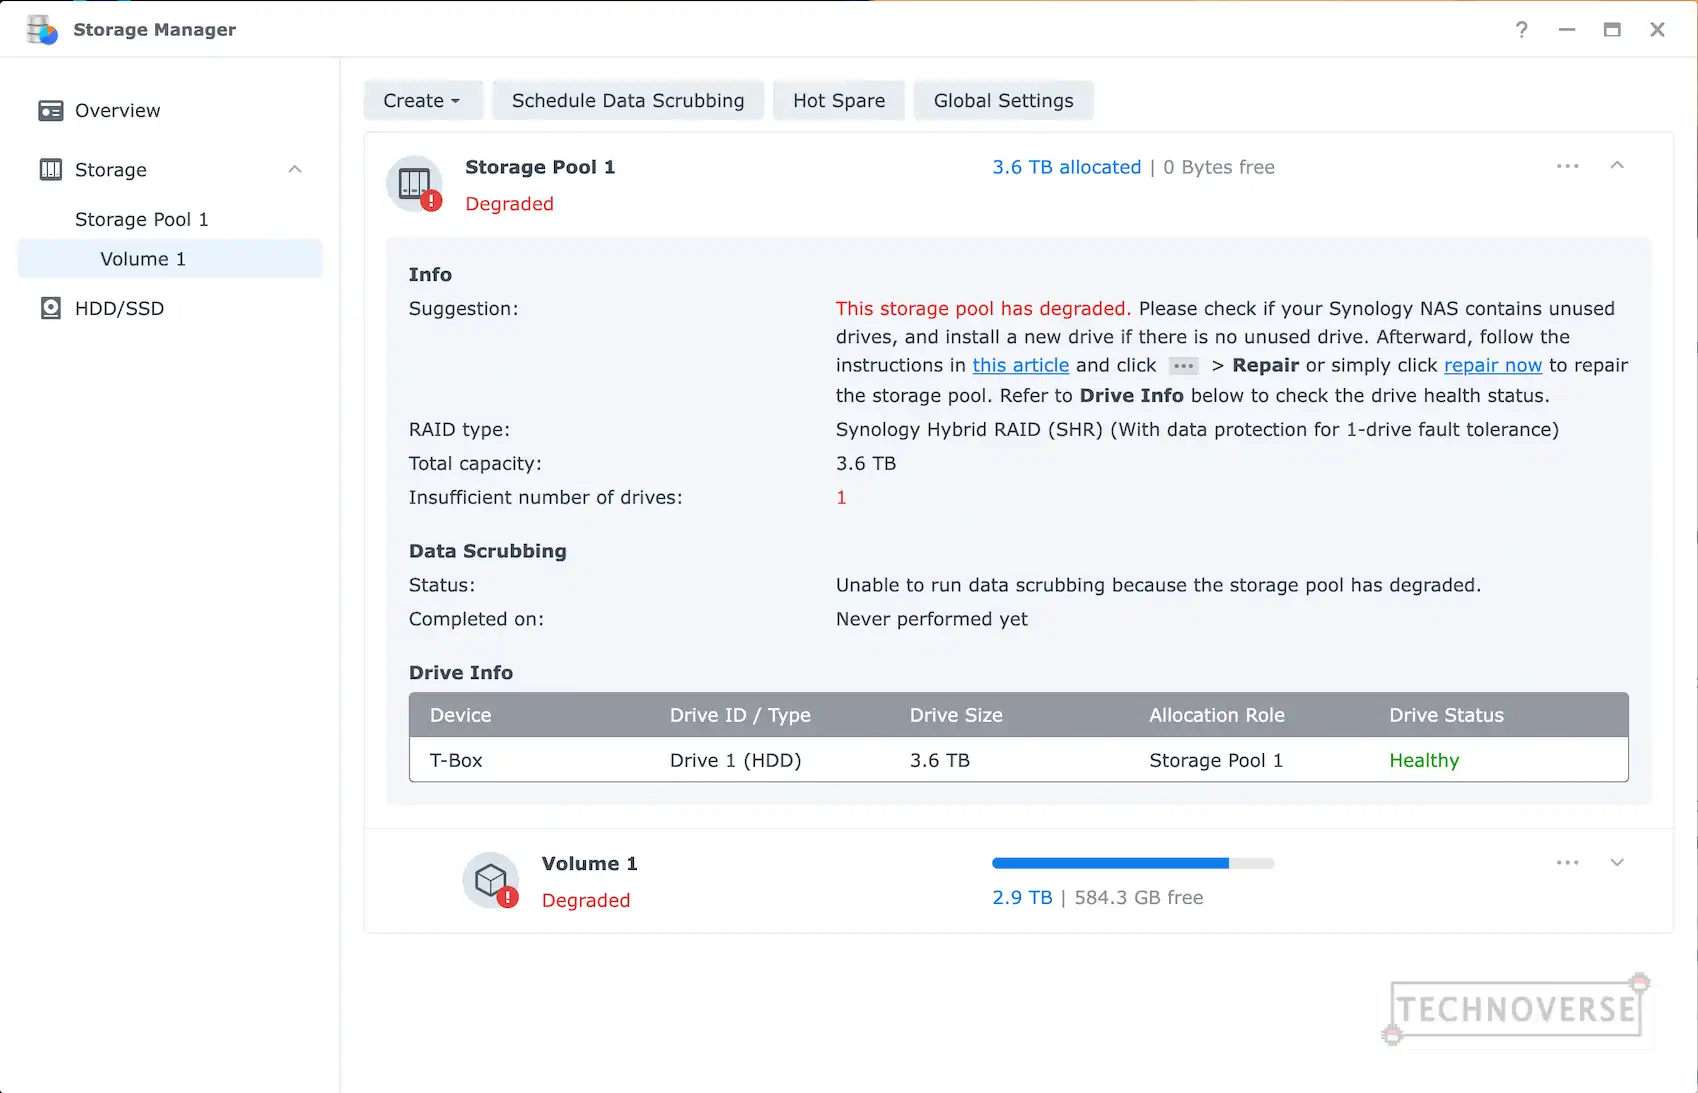This screenshot has height=1093, width=1698.
Task: Click the Data Scrubbing section heading
Action: click(x=487, y=552)
